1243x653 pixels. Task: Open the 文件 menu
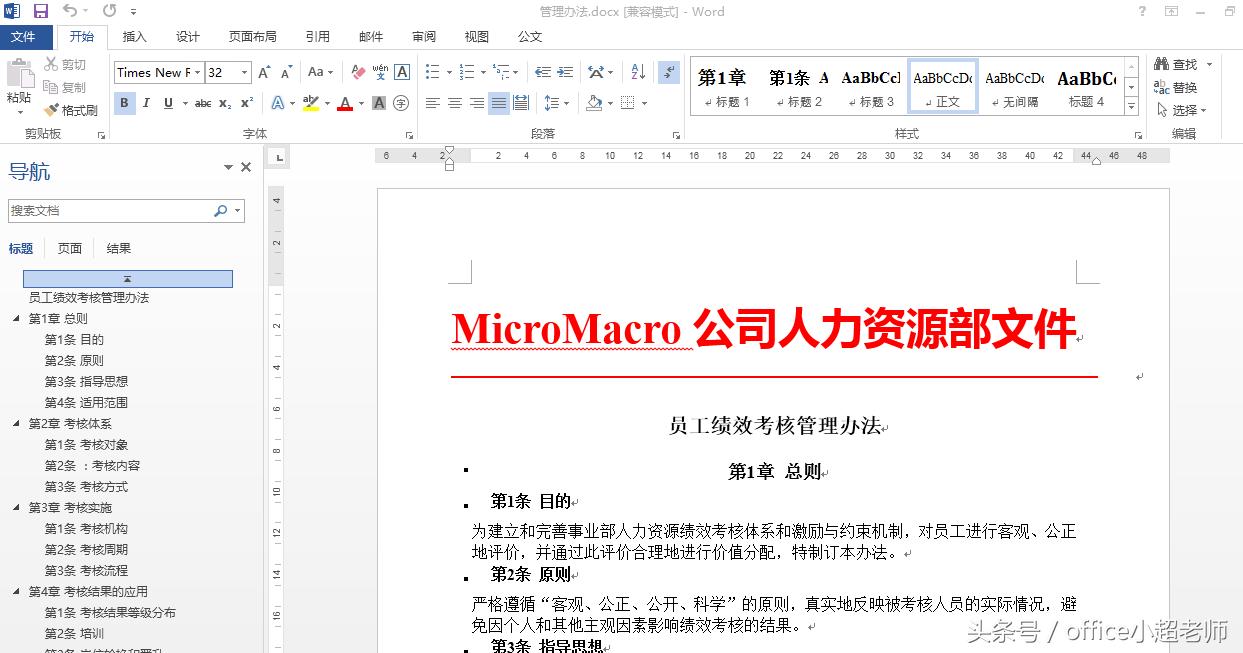pos(26,37)
